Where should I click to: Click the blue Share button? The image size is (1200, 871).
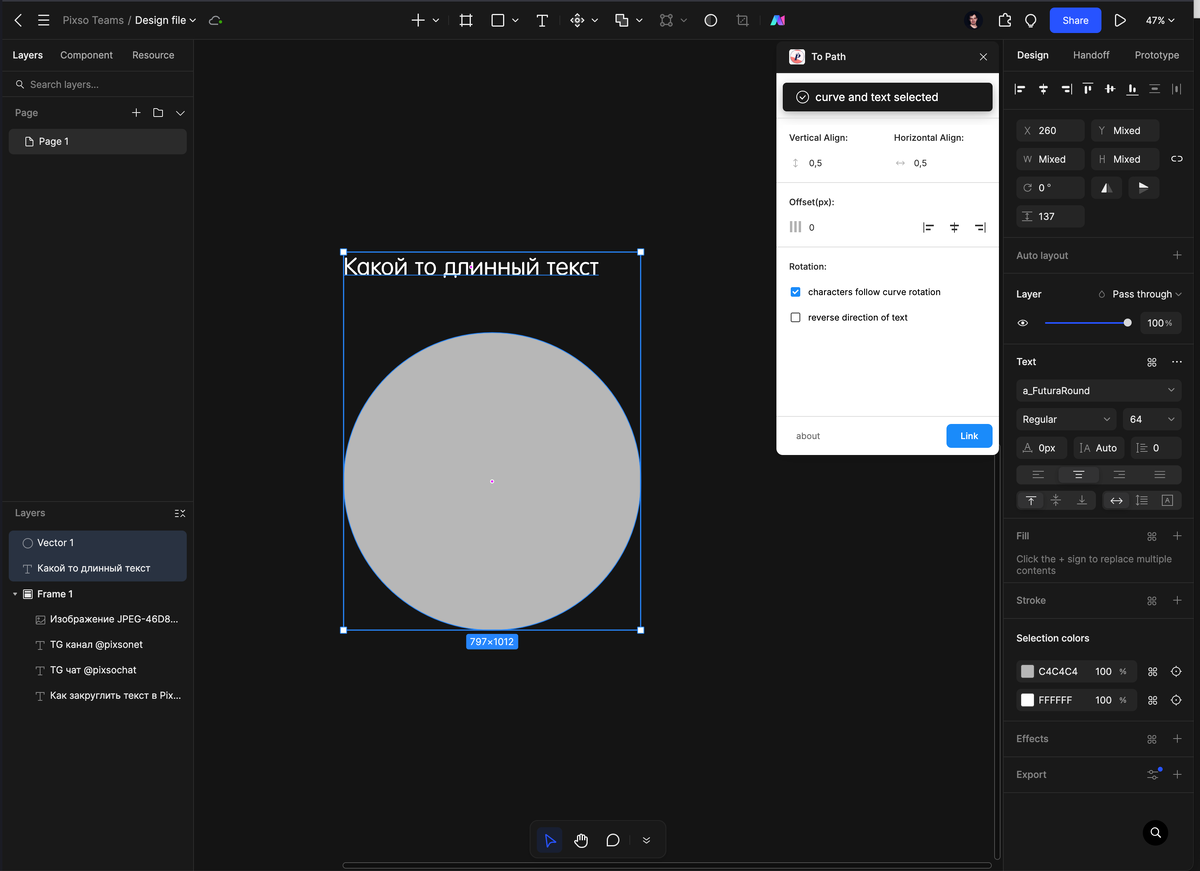click(x=1075, y=20)
